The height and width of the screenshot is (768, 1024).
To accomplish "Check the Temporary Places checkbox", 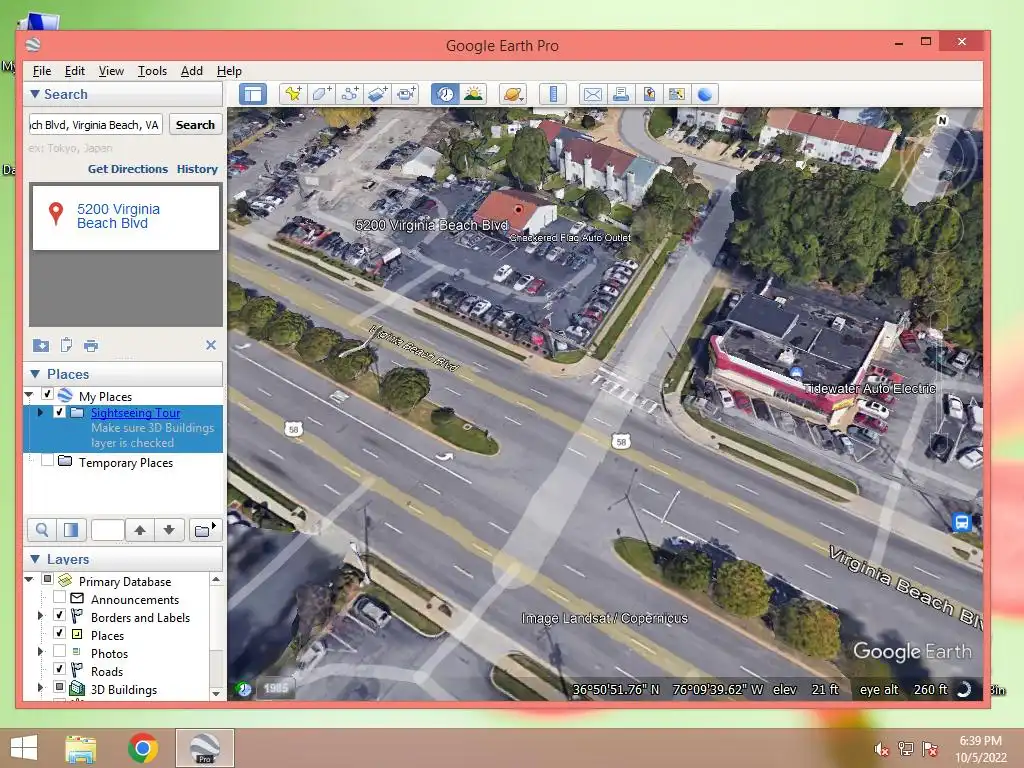I will [x=47, y=460].
